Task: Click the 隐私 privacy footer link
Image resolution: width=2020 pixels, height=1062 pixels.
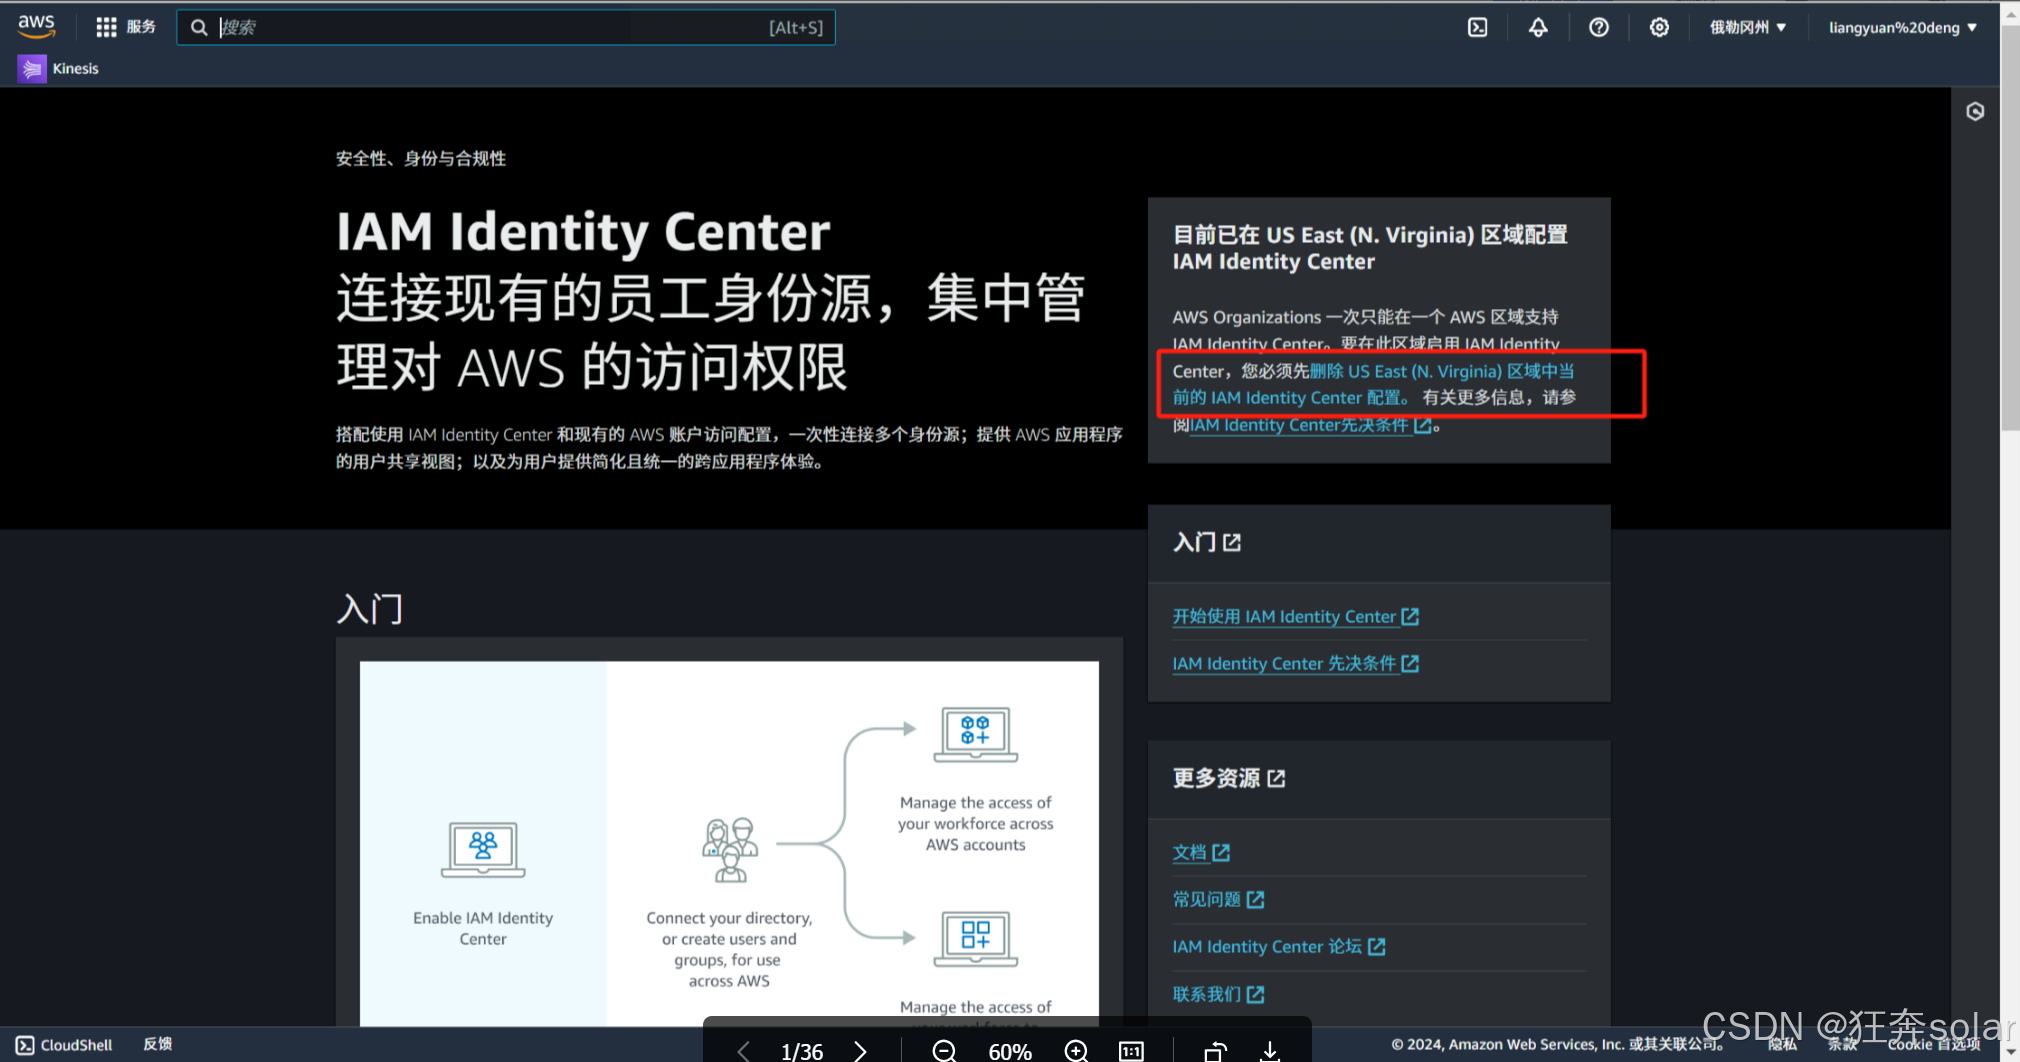Action: click(x=1782, y=1044)
